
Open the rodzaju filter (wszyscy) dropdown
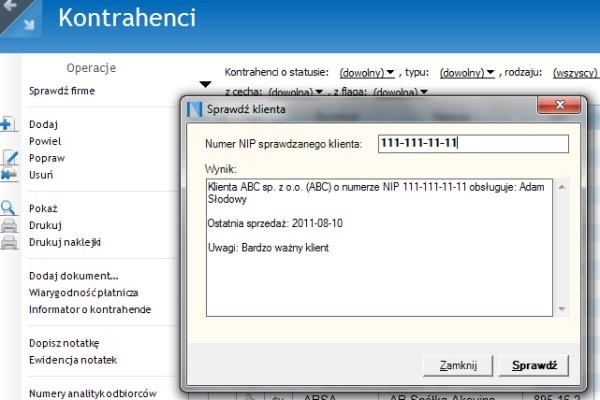(x=575, y=73)
